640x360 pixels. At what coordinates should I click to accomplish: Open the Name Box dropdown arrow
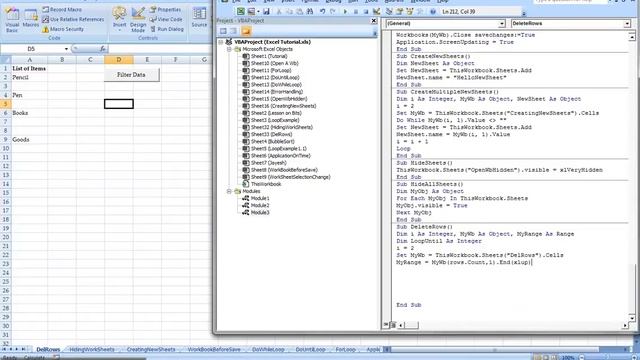coord(66,49)
